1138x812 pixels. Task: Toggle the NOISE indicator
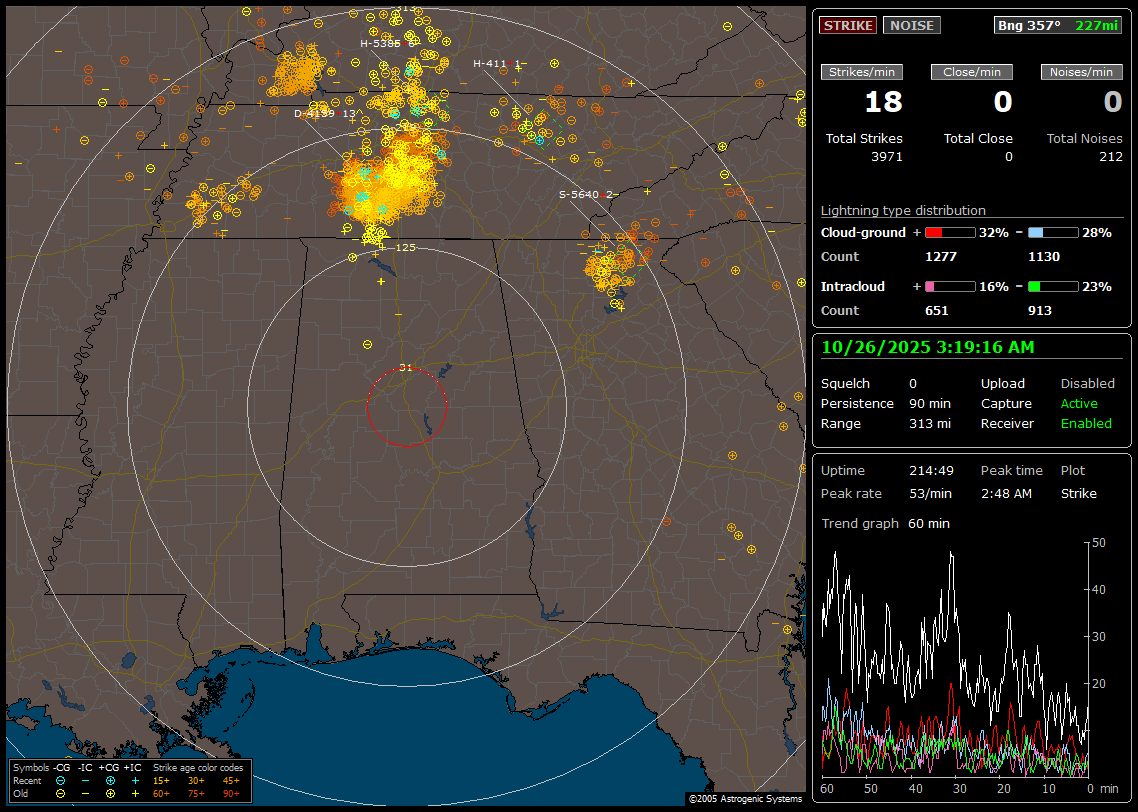(911, 25)
